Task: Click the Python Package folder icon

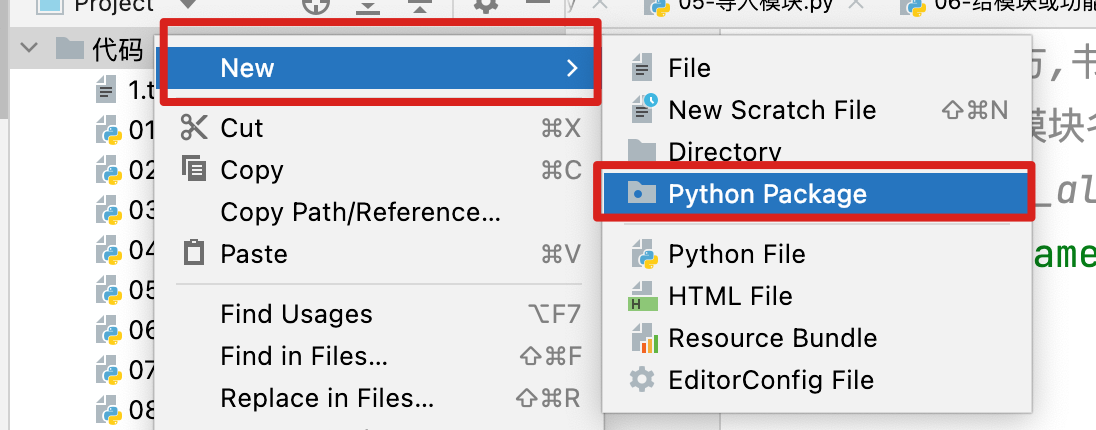Action: (641, 193)
